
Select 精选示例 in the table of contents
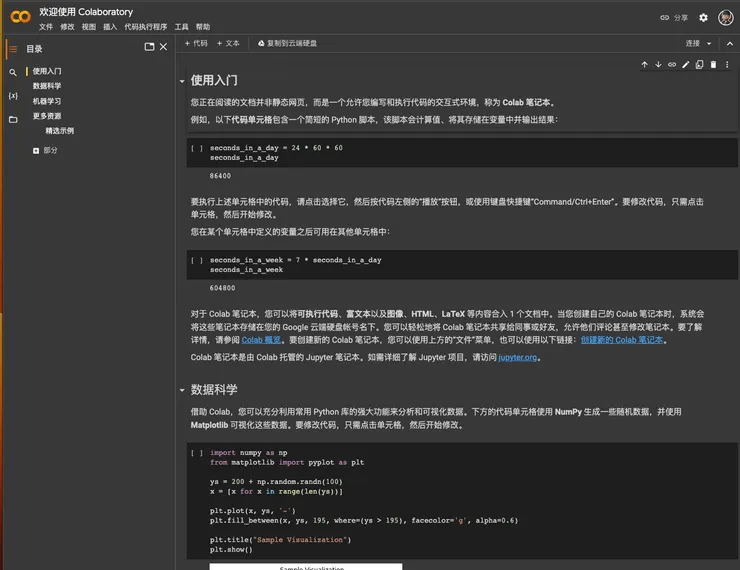(x=59, y=131)
